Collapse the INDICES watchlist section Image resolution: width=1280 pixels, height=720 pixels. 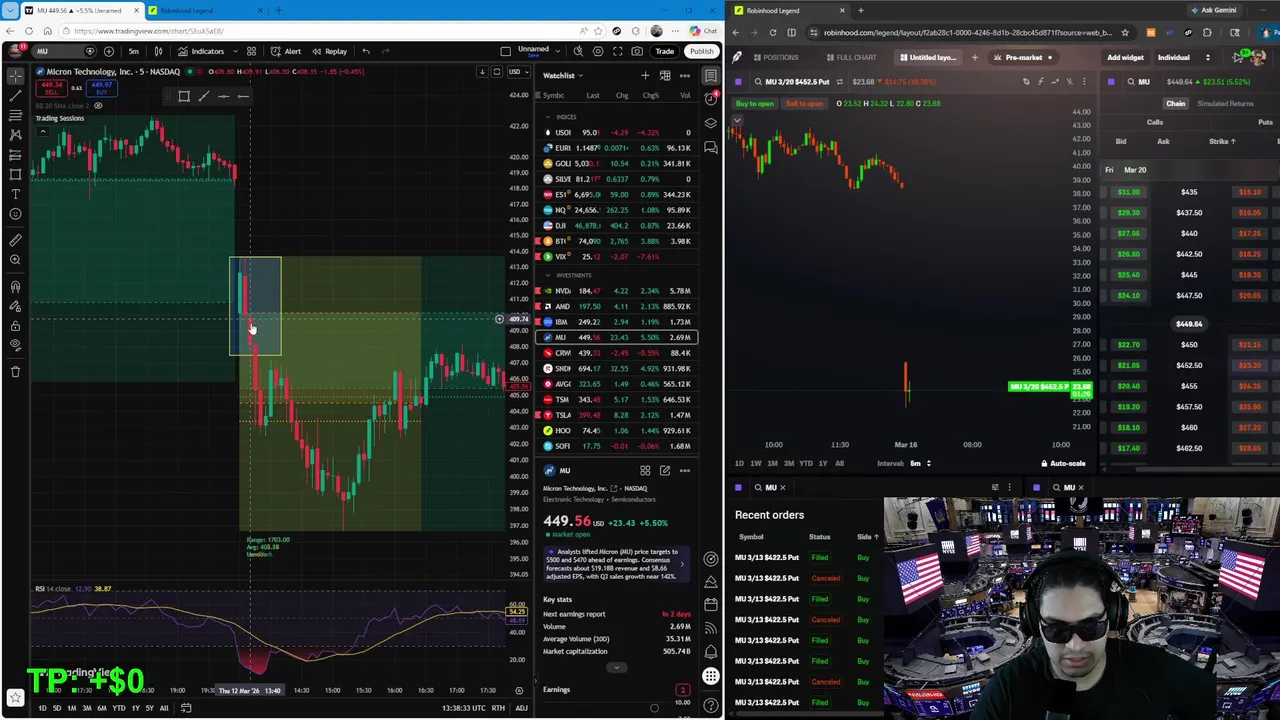tap(548, 117)
